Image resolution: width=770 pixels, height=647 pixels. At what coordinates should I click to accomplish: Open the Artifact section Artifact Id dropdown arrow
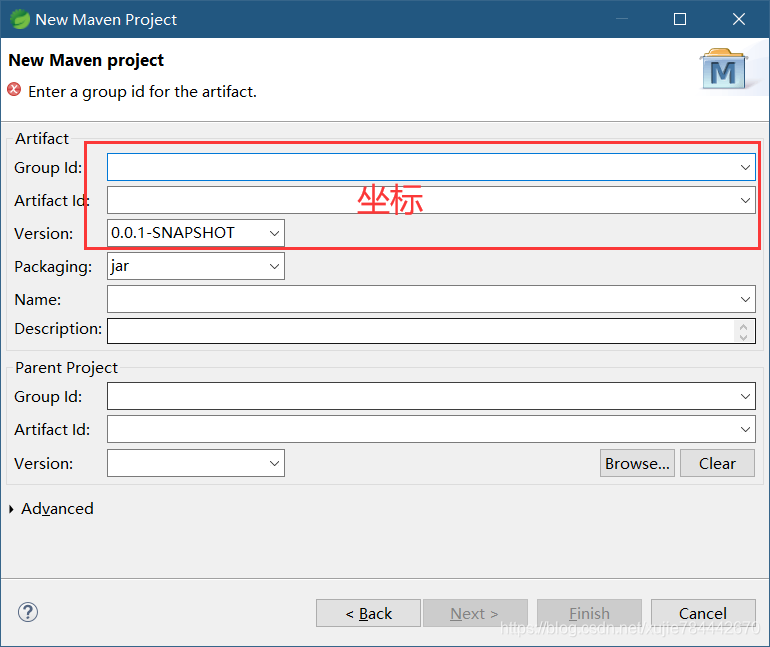(745, 200)
